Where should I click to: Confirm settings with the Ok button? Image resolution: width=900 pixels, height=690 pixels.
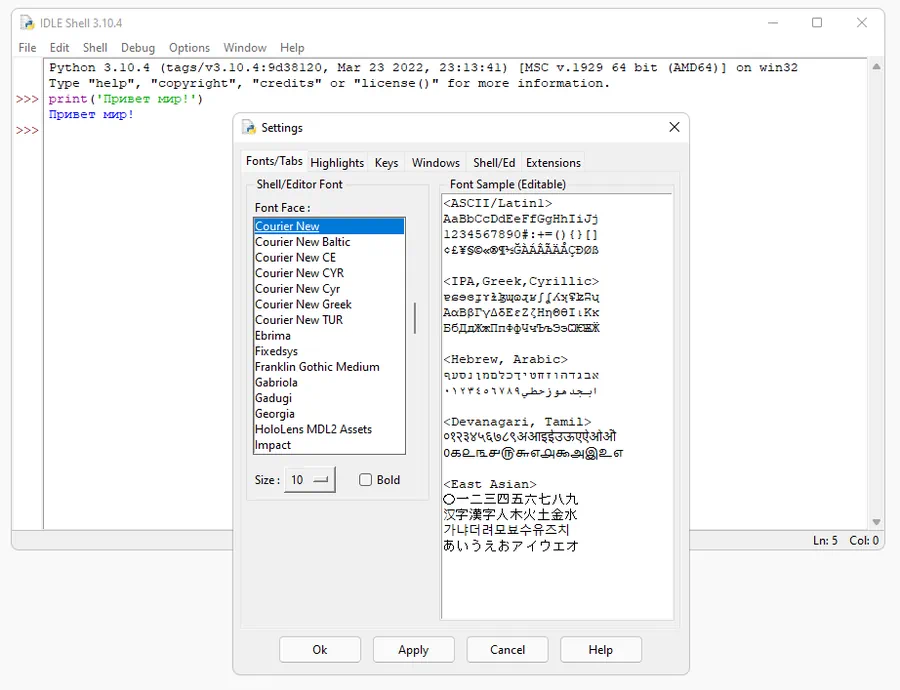click(x=320, y=649)
